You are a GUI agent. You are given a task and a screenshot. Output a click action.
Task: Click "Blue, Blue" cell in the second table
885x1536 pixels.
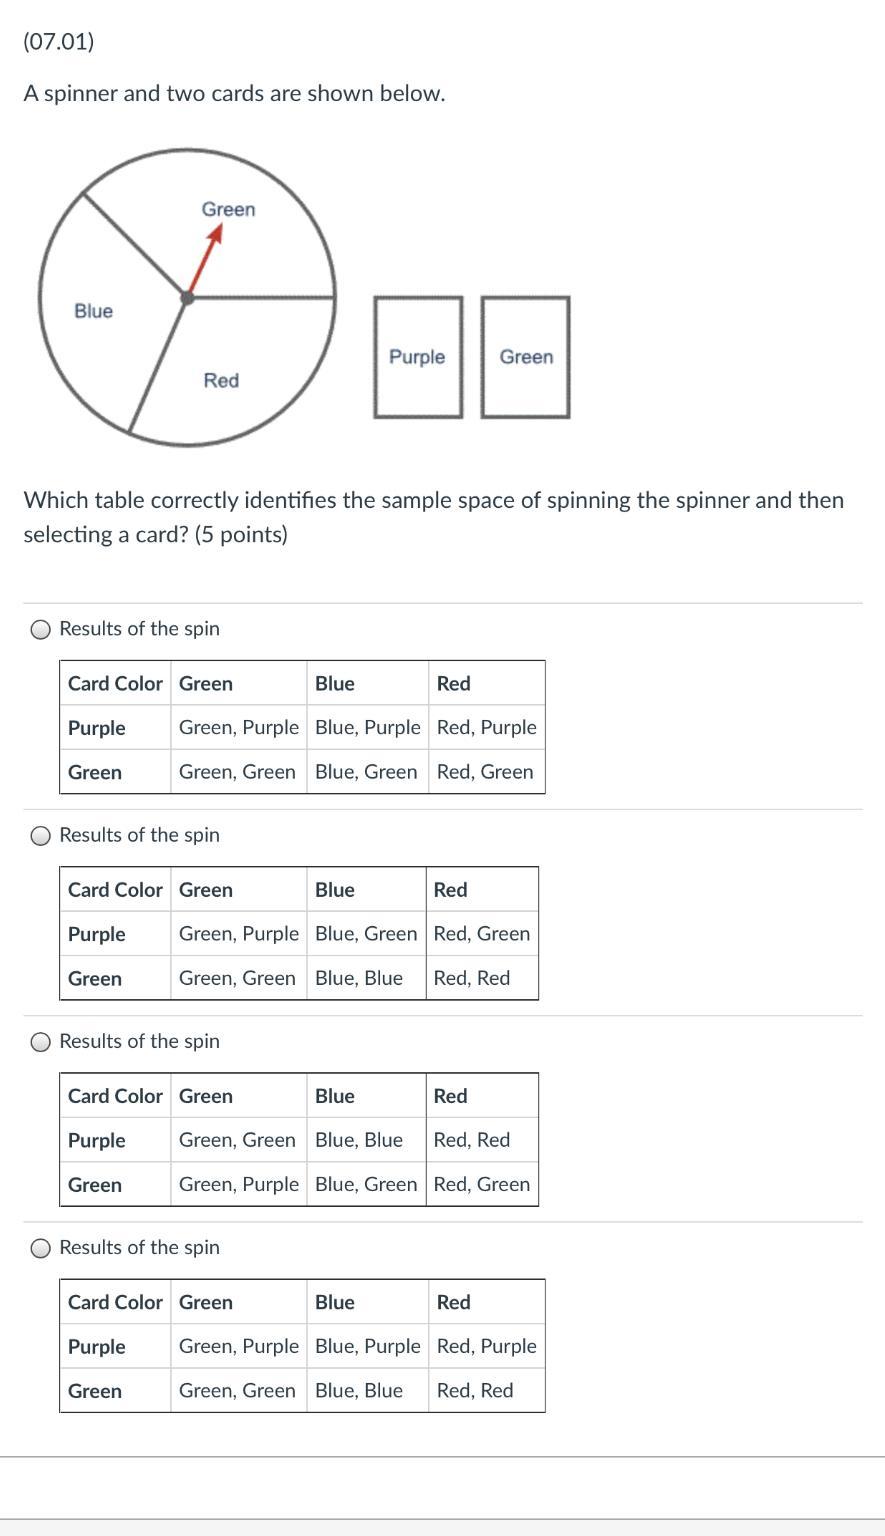coord(359,978)
